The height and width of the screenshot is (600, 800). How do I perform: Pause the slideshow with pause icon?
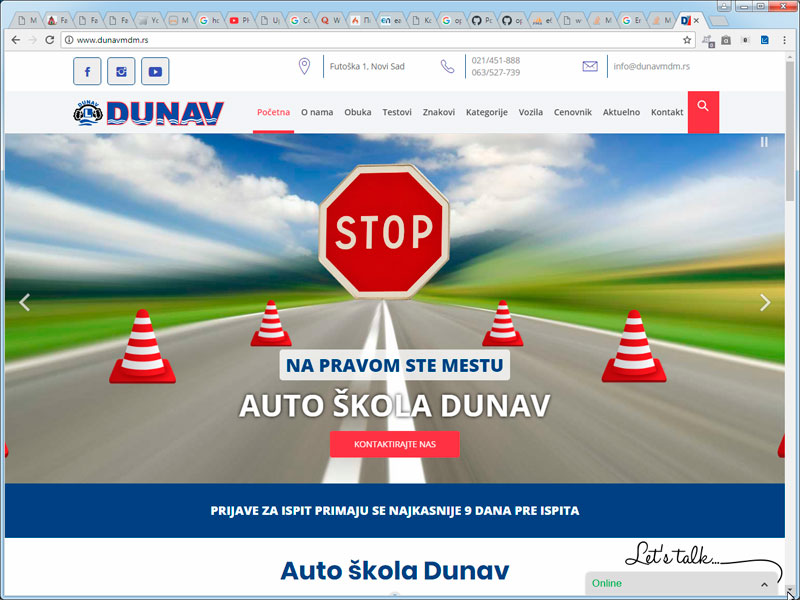764,142
